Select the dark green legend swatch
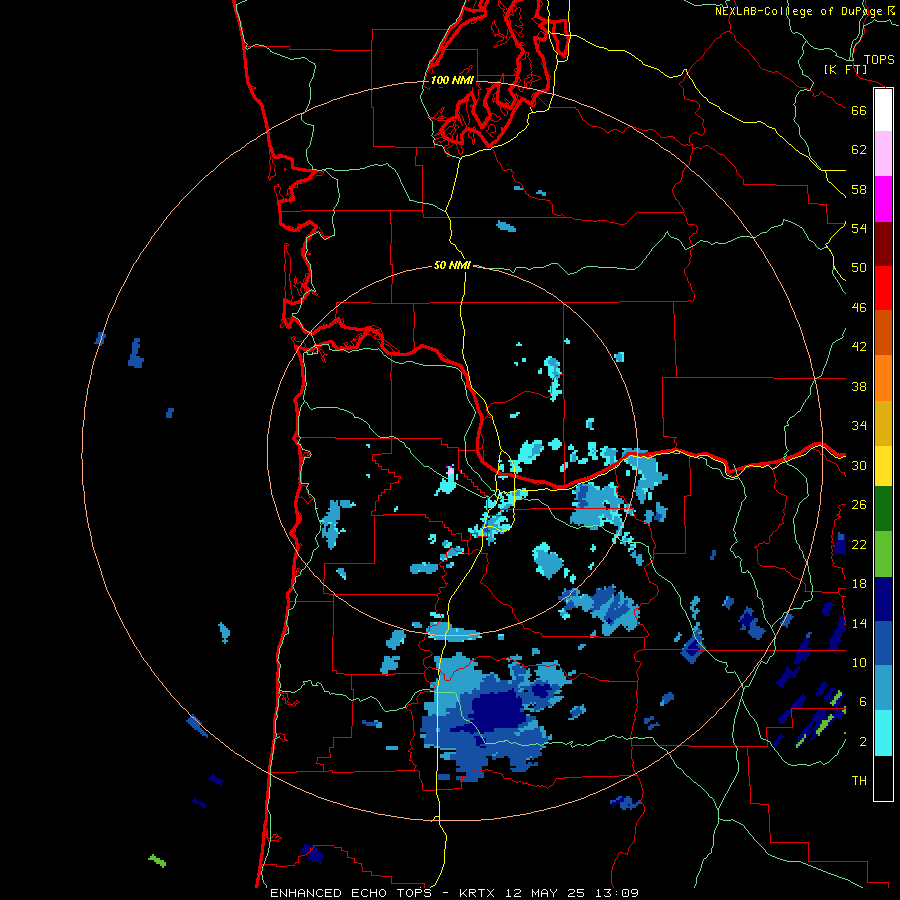 point(883,509)
